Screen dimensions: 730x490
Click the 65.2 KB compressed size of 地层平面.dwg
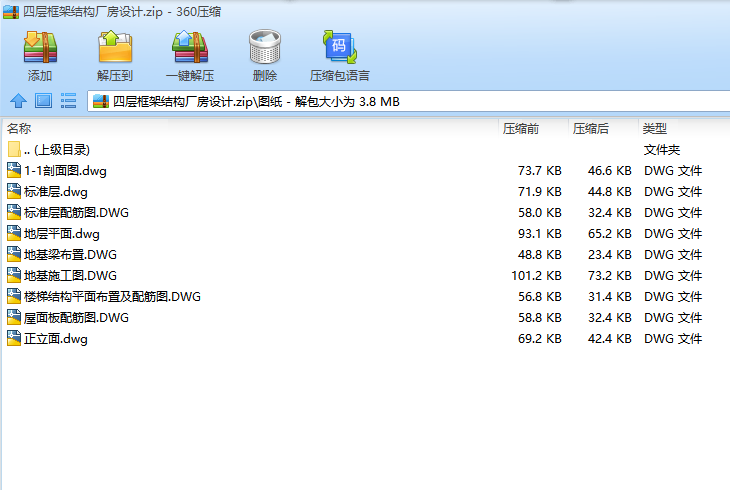click(x=609, y=234)
